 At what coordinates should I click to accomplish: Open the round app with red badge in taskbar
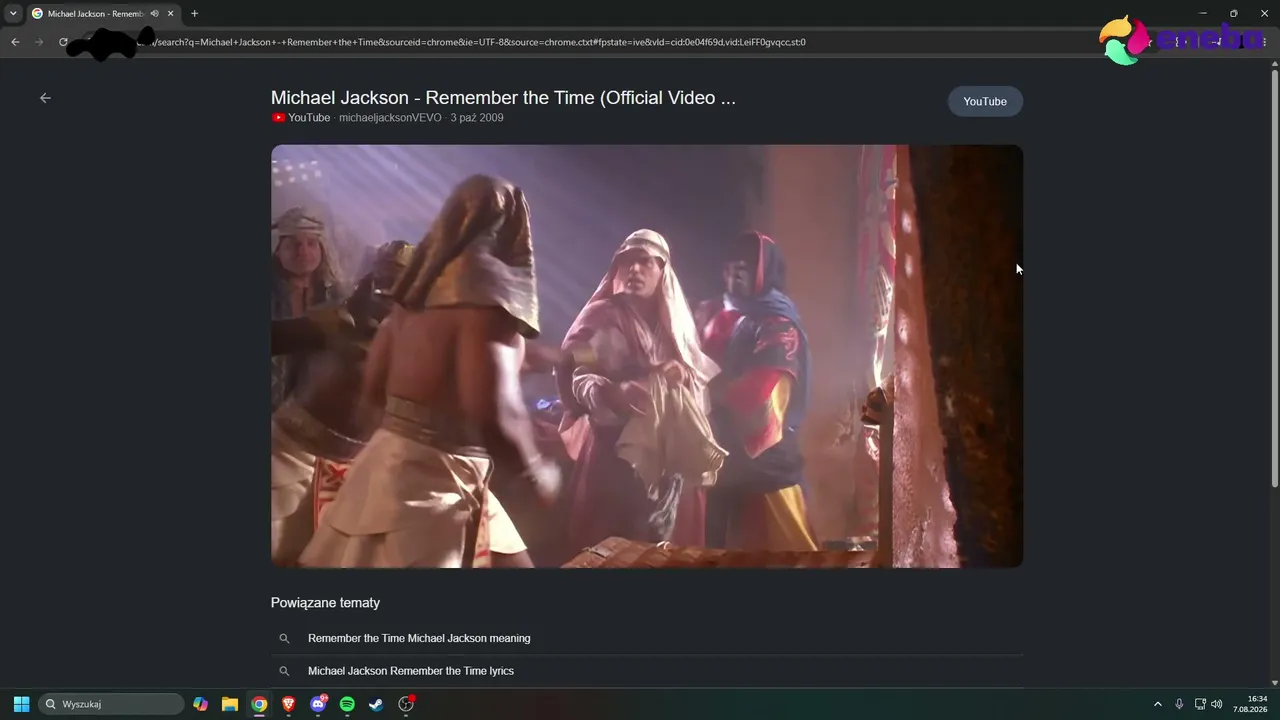(406, 704)
